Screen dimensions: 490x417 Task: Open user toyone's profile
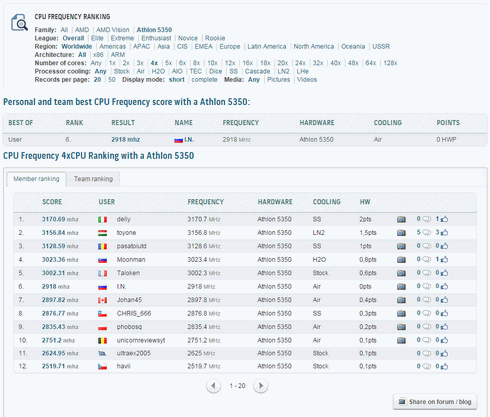coord(126,233)
